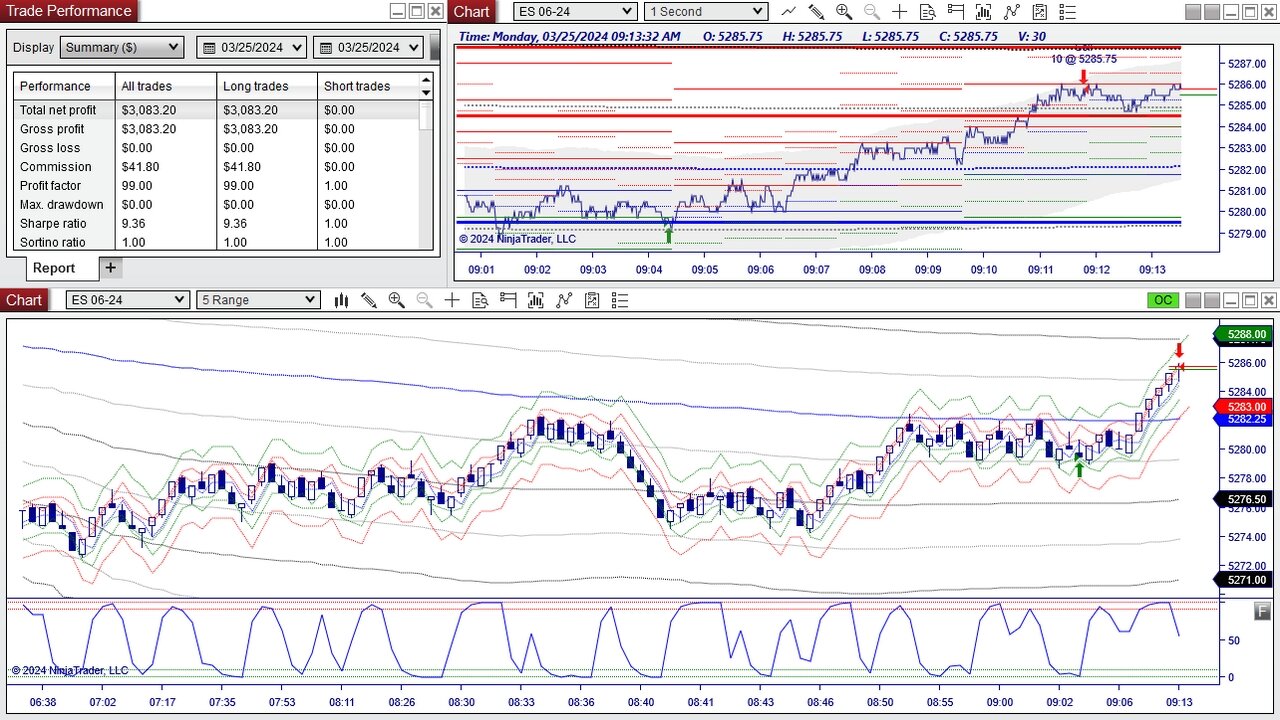This screenshot has width=1280, height=720.
Task: Click the Performance column header
Action: tap(64, 86)
